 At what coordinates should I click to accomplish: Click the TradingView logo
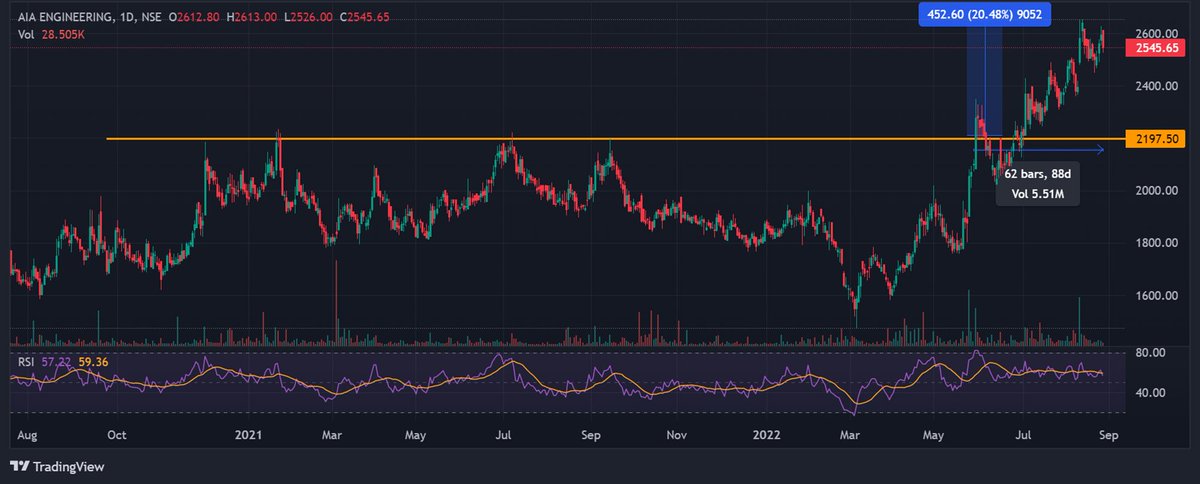(x=57, y=466)
